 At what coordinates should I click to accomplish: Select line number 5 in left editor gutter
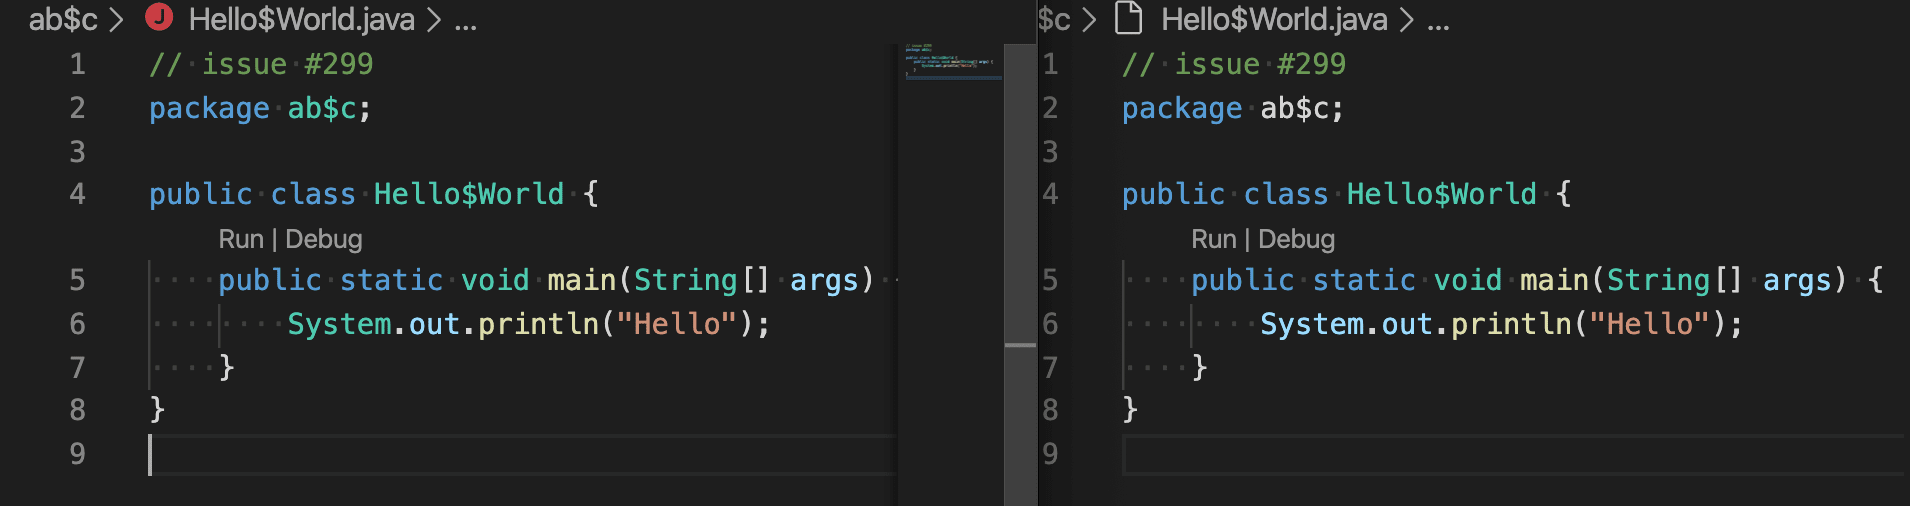(x=77, y=280)
